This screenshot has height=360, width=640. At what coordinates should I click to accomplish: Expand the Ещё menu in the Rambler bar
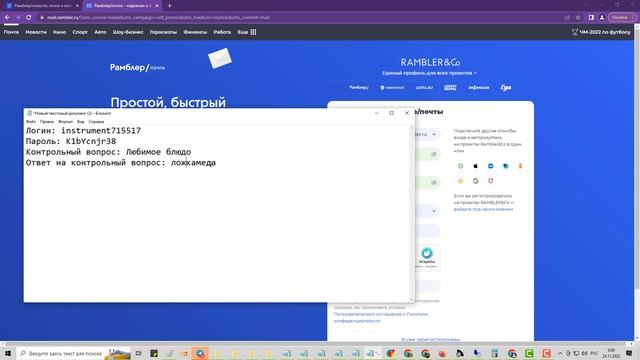pyautogui.click(x=247, y=32)
